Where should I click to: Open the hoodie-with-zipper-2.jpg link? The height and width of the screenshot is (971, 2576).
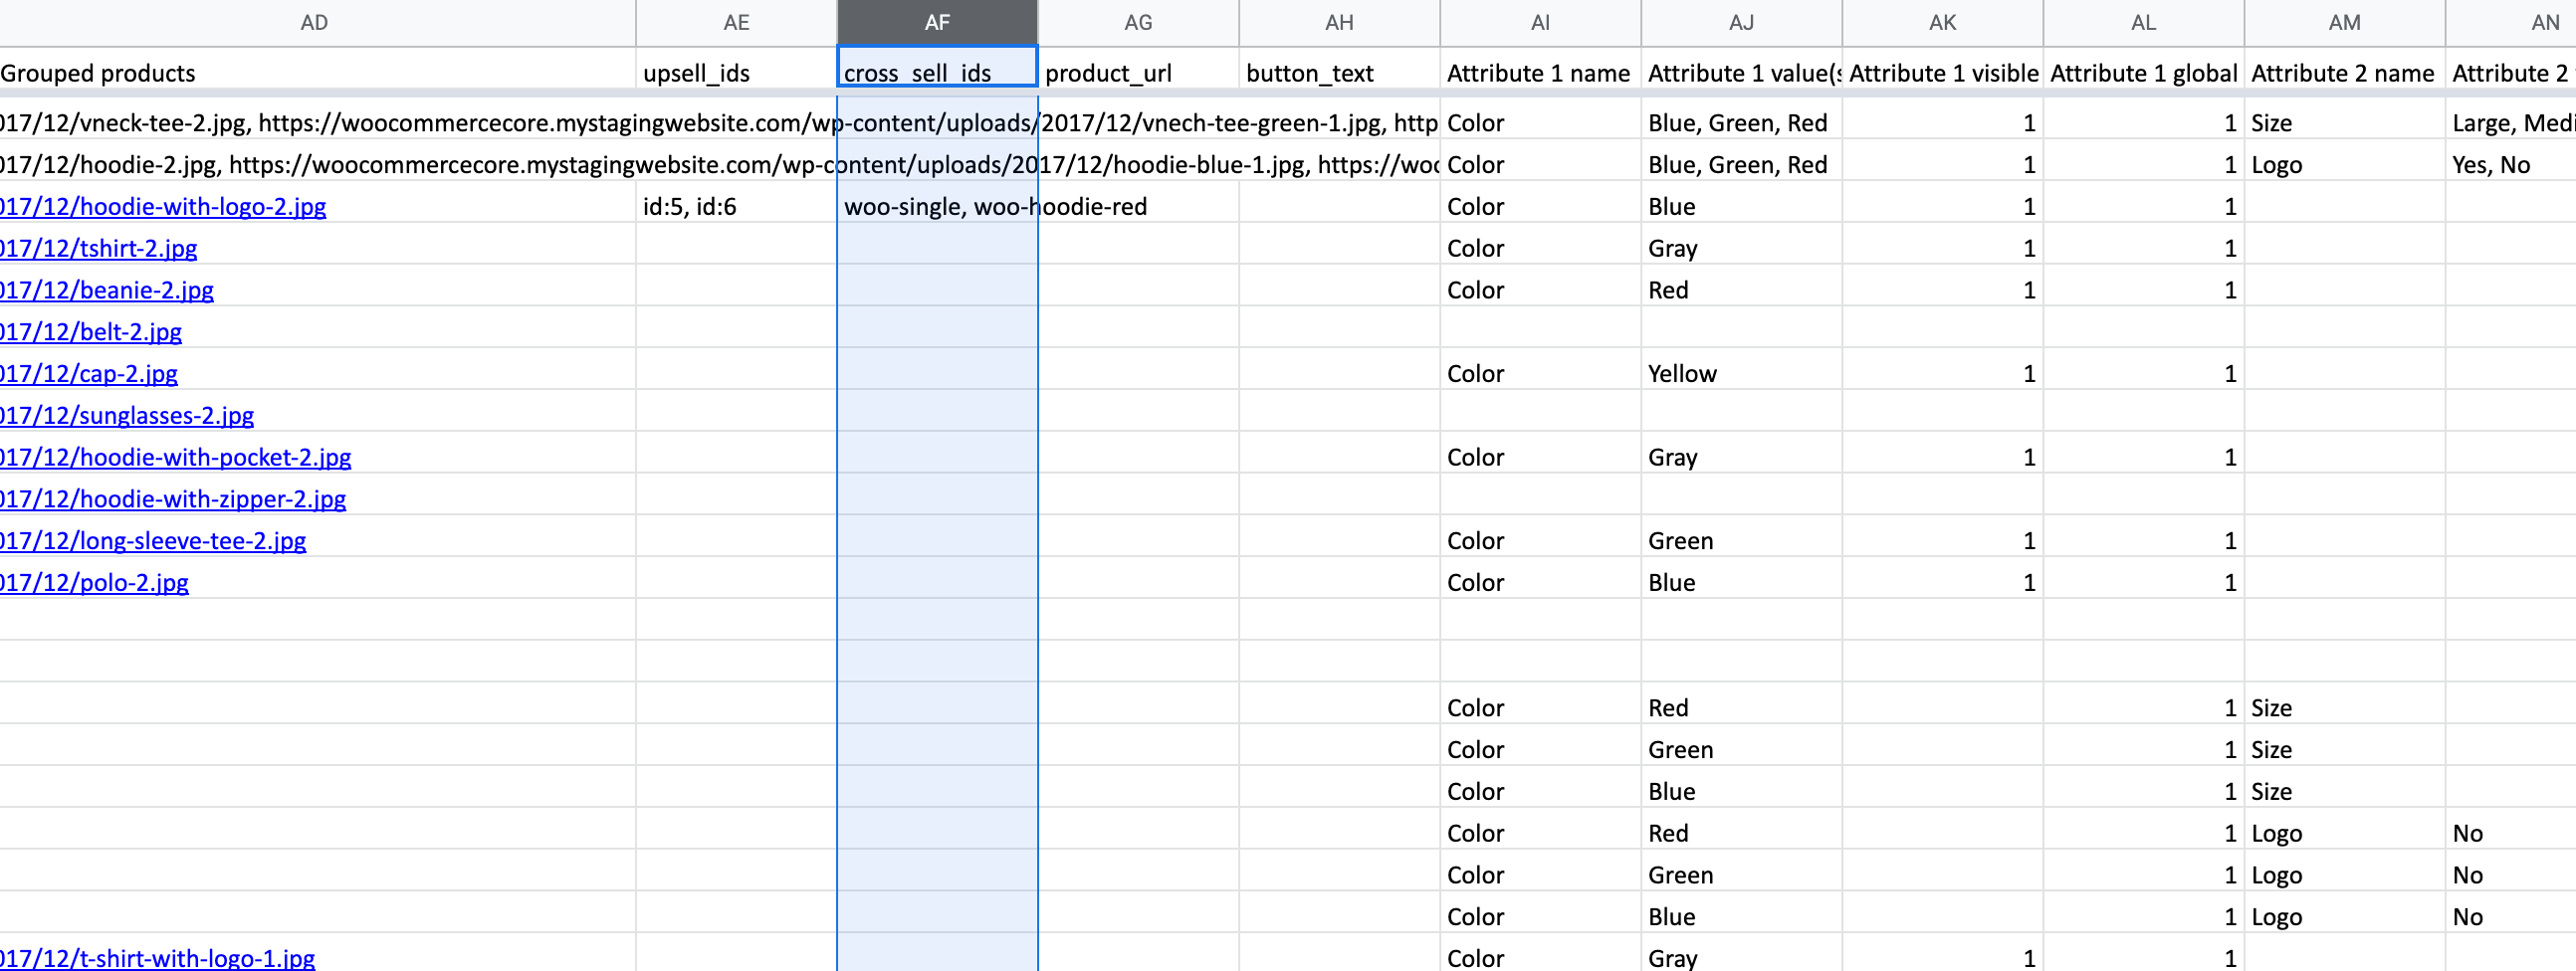pyautogui.click(x=173, y=499)
